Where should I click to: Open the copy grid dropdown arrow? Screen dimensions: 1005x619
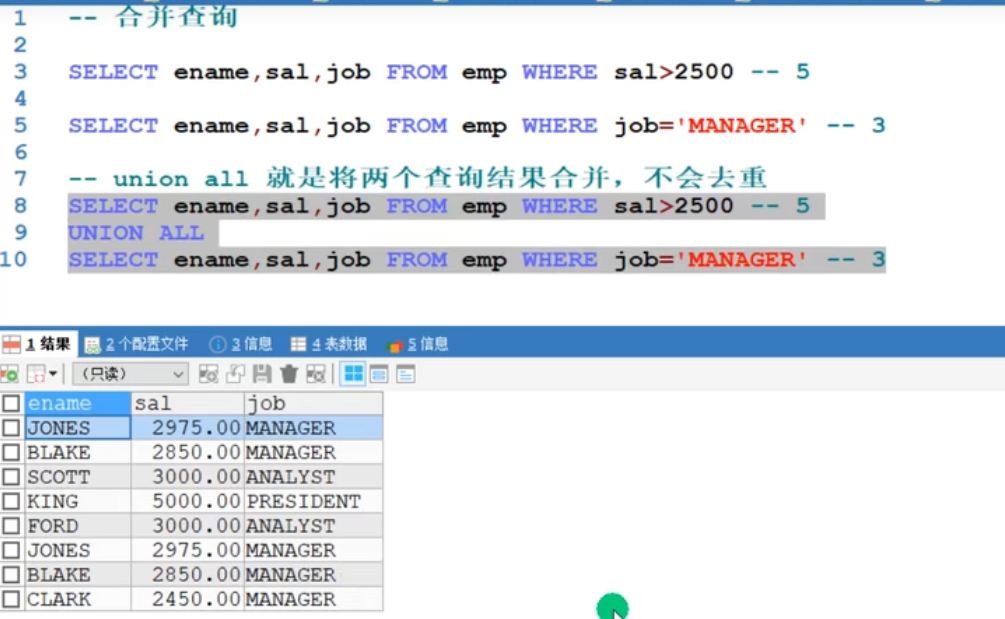pos(53,374)
